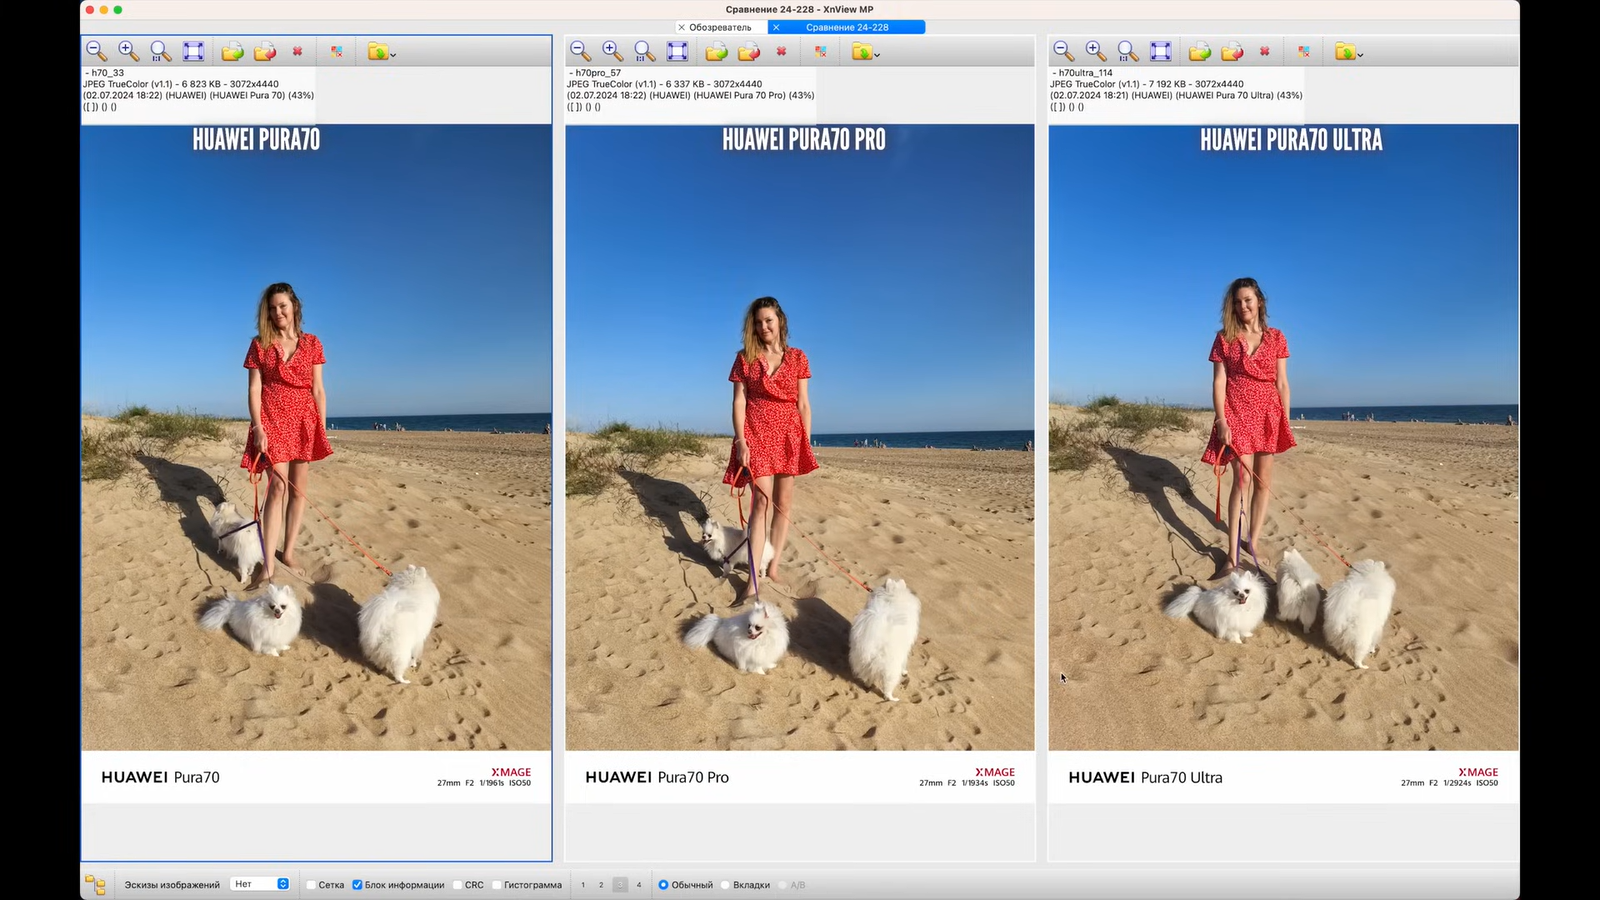Screen dimensions: 1600x900
Task: Zoom out in the left Pura70 panel
Action: [96, 51]
